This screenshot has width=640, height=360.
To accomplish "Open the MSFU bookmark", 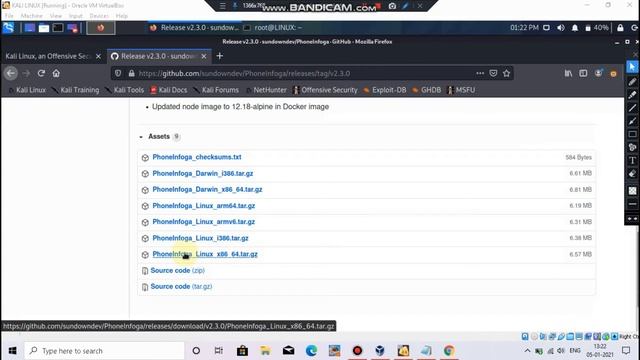I will tap(462, 90).
